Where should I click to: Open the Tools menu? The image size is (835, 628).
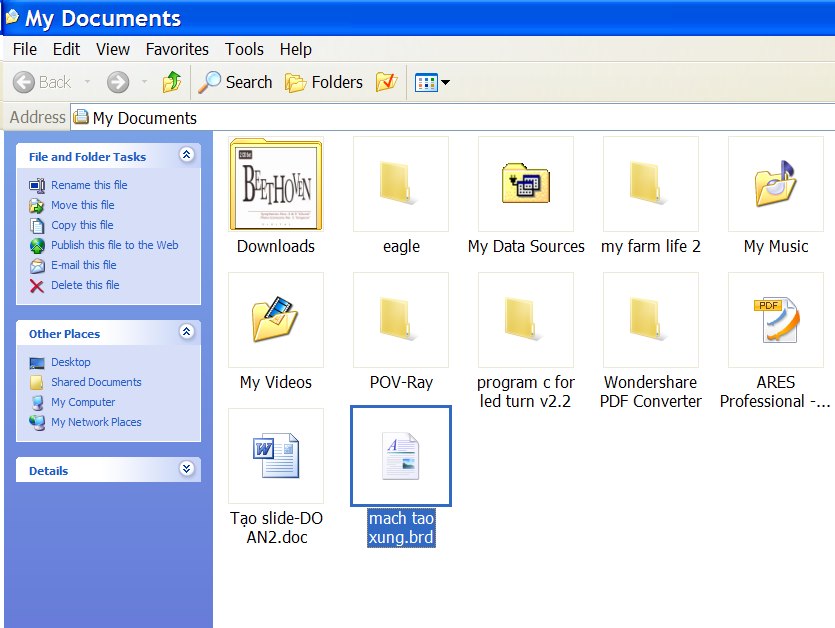coord(244,49)
